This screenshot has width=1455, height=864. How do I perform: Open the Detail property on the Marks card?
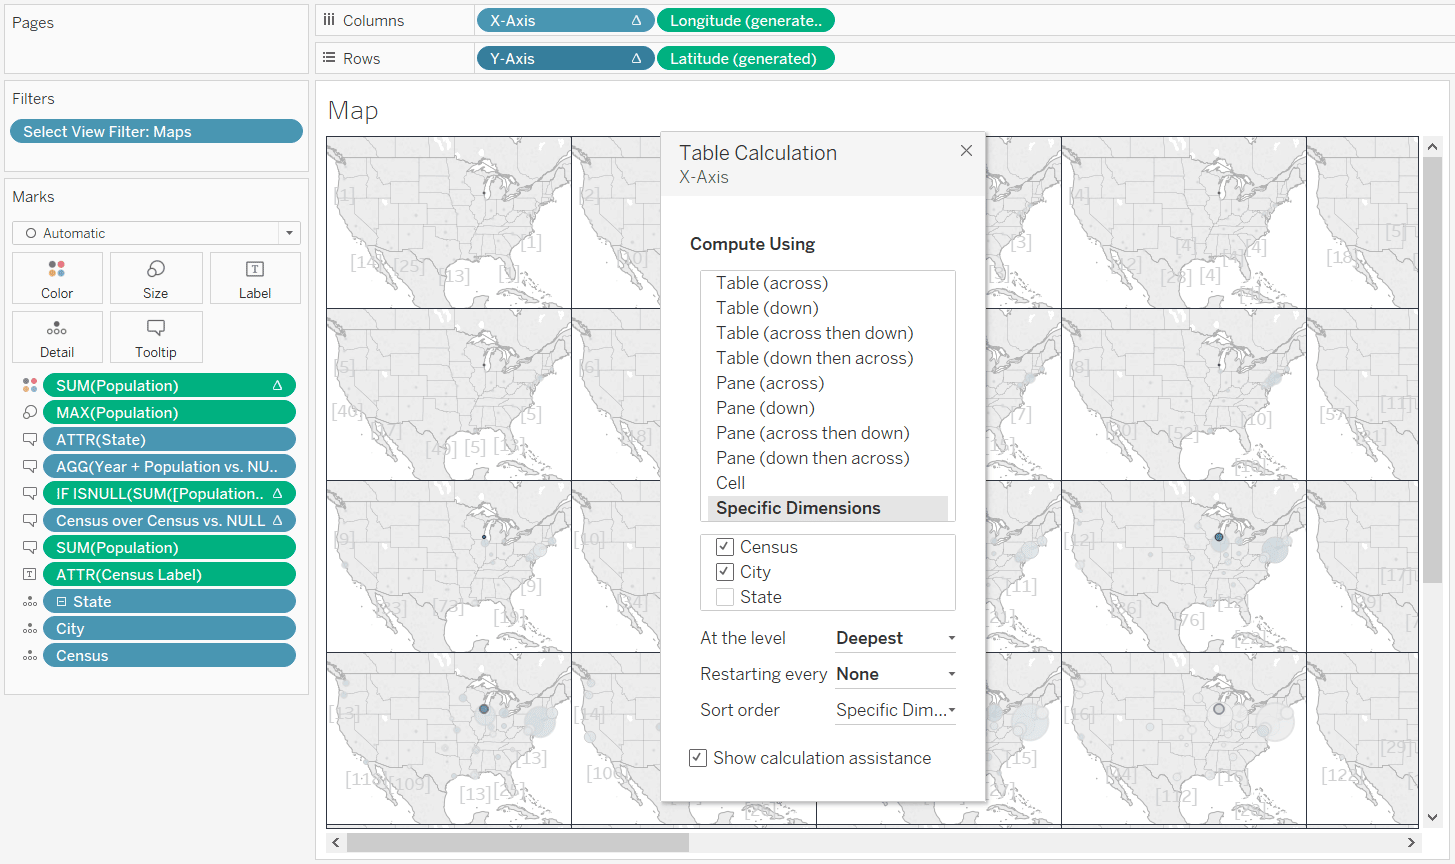pos(57,337)
